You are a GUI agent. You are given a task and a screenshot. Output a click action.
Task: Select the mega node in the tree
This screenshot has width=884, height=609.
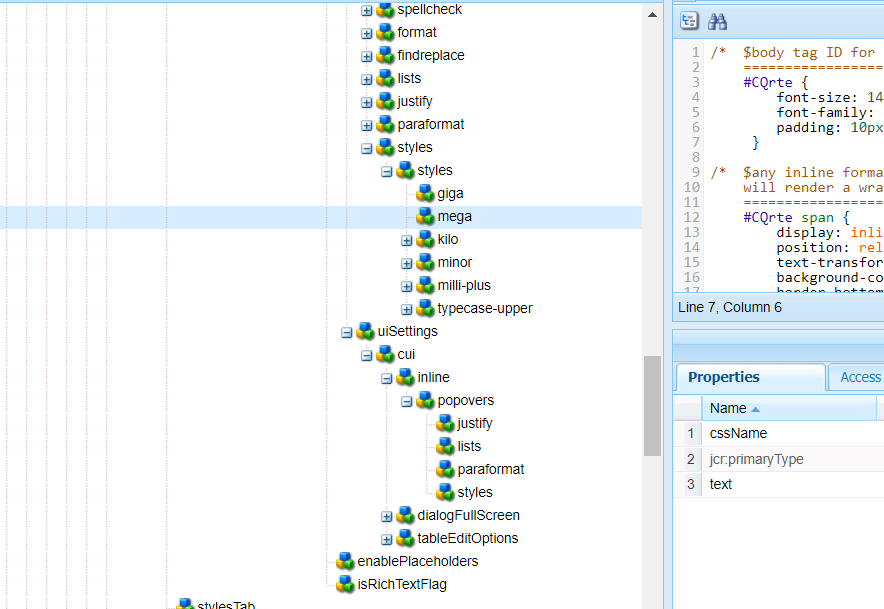[454, 216]
